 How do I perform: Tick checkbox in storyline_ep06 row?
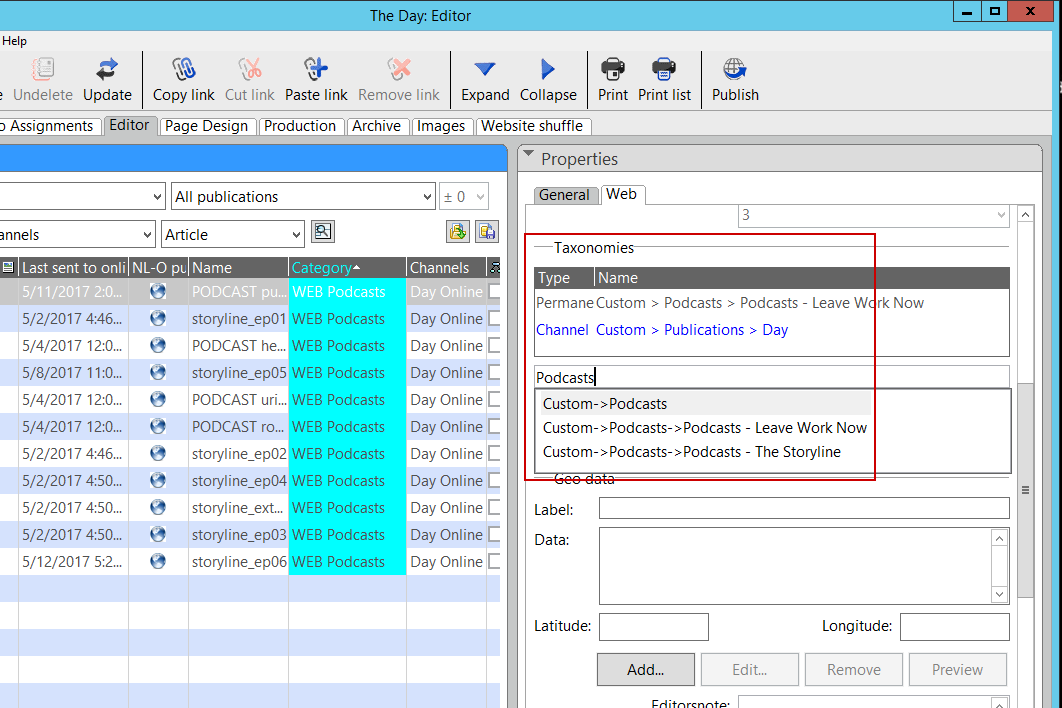pyautogui.click(x=494, y=562)
